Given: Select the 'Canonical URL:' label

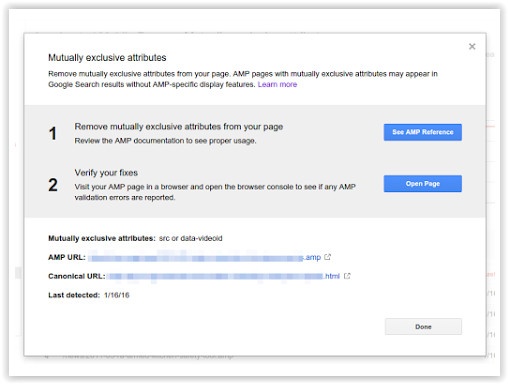Looking at the screenshot, I should (77, 276).
